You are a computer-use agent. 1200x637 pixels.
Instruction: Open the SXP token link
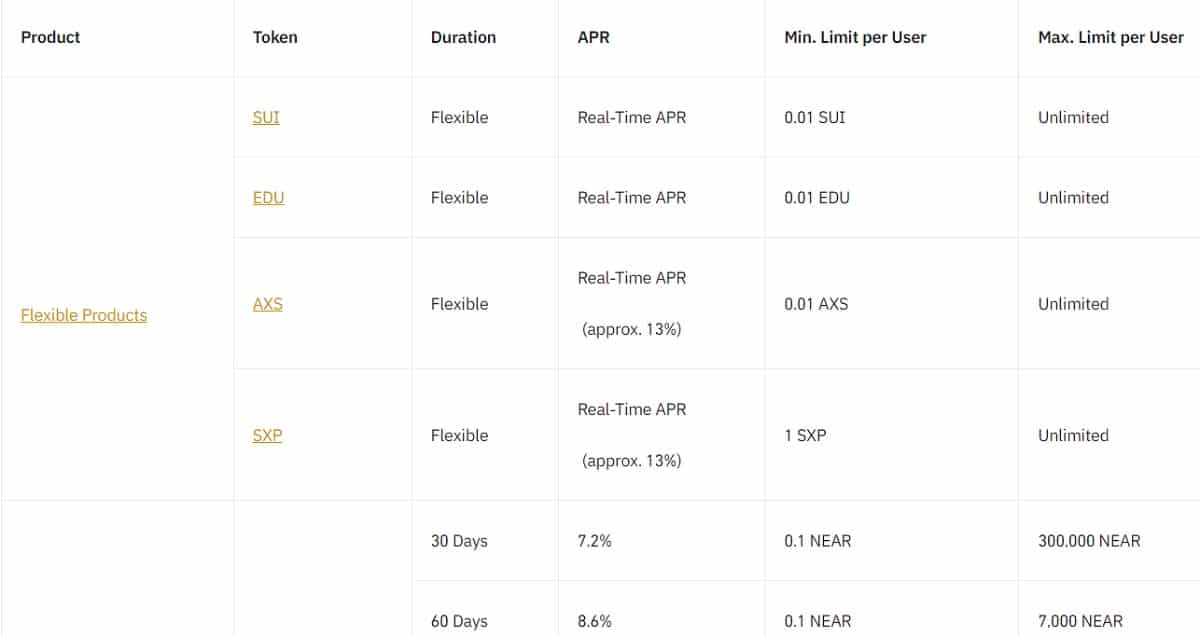(267, 435)
